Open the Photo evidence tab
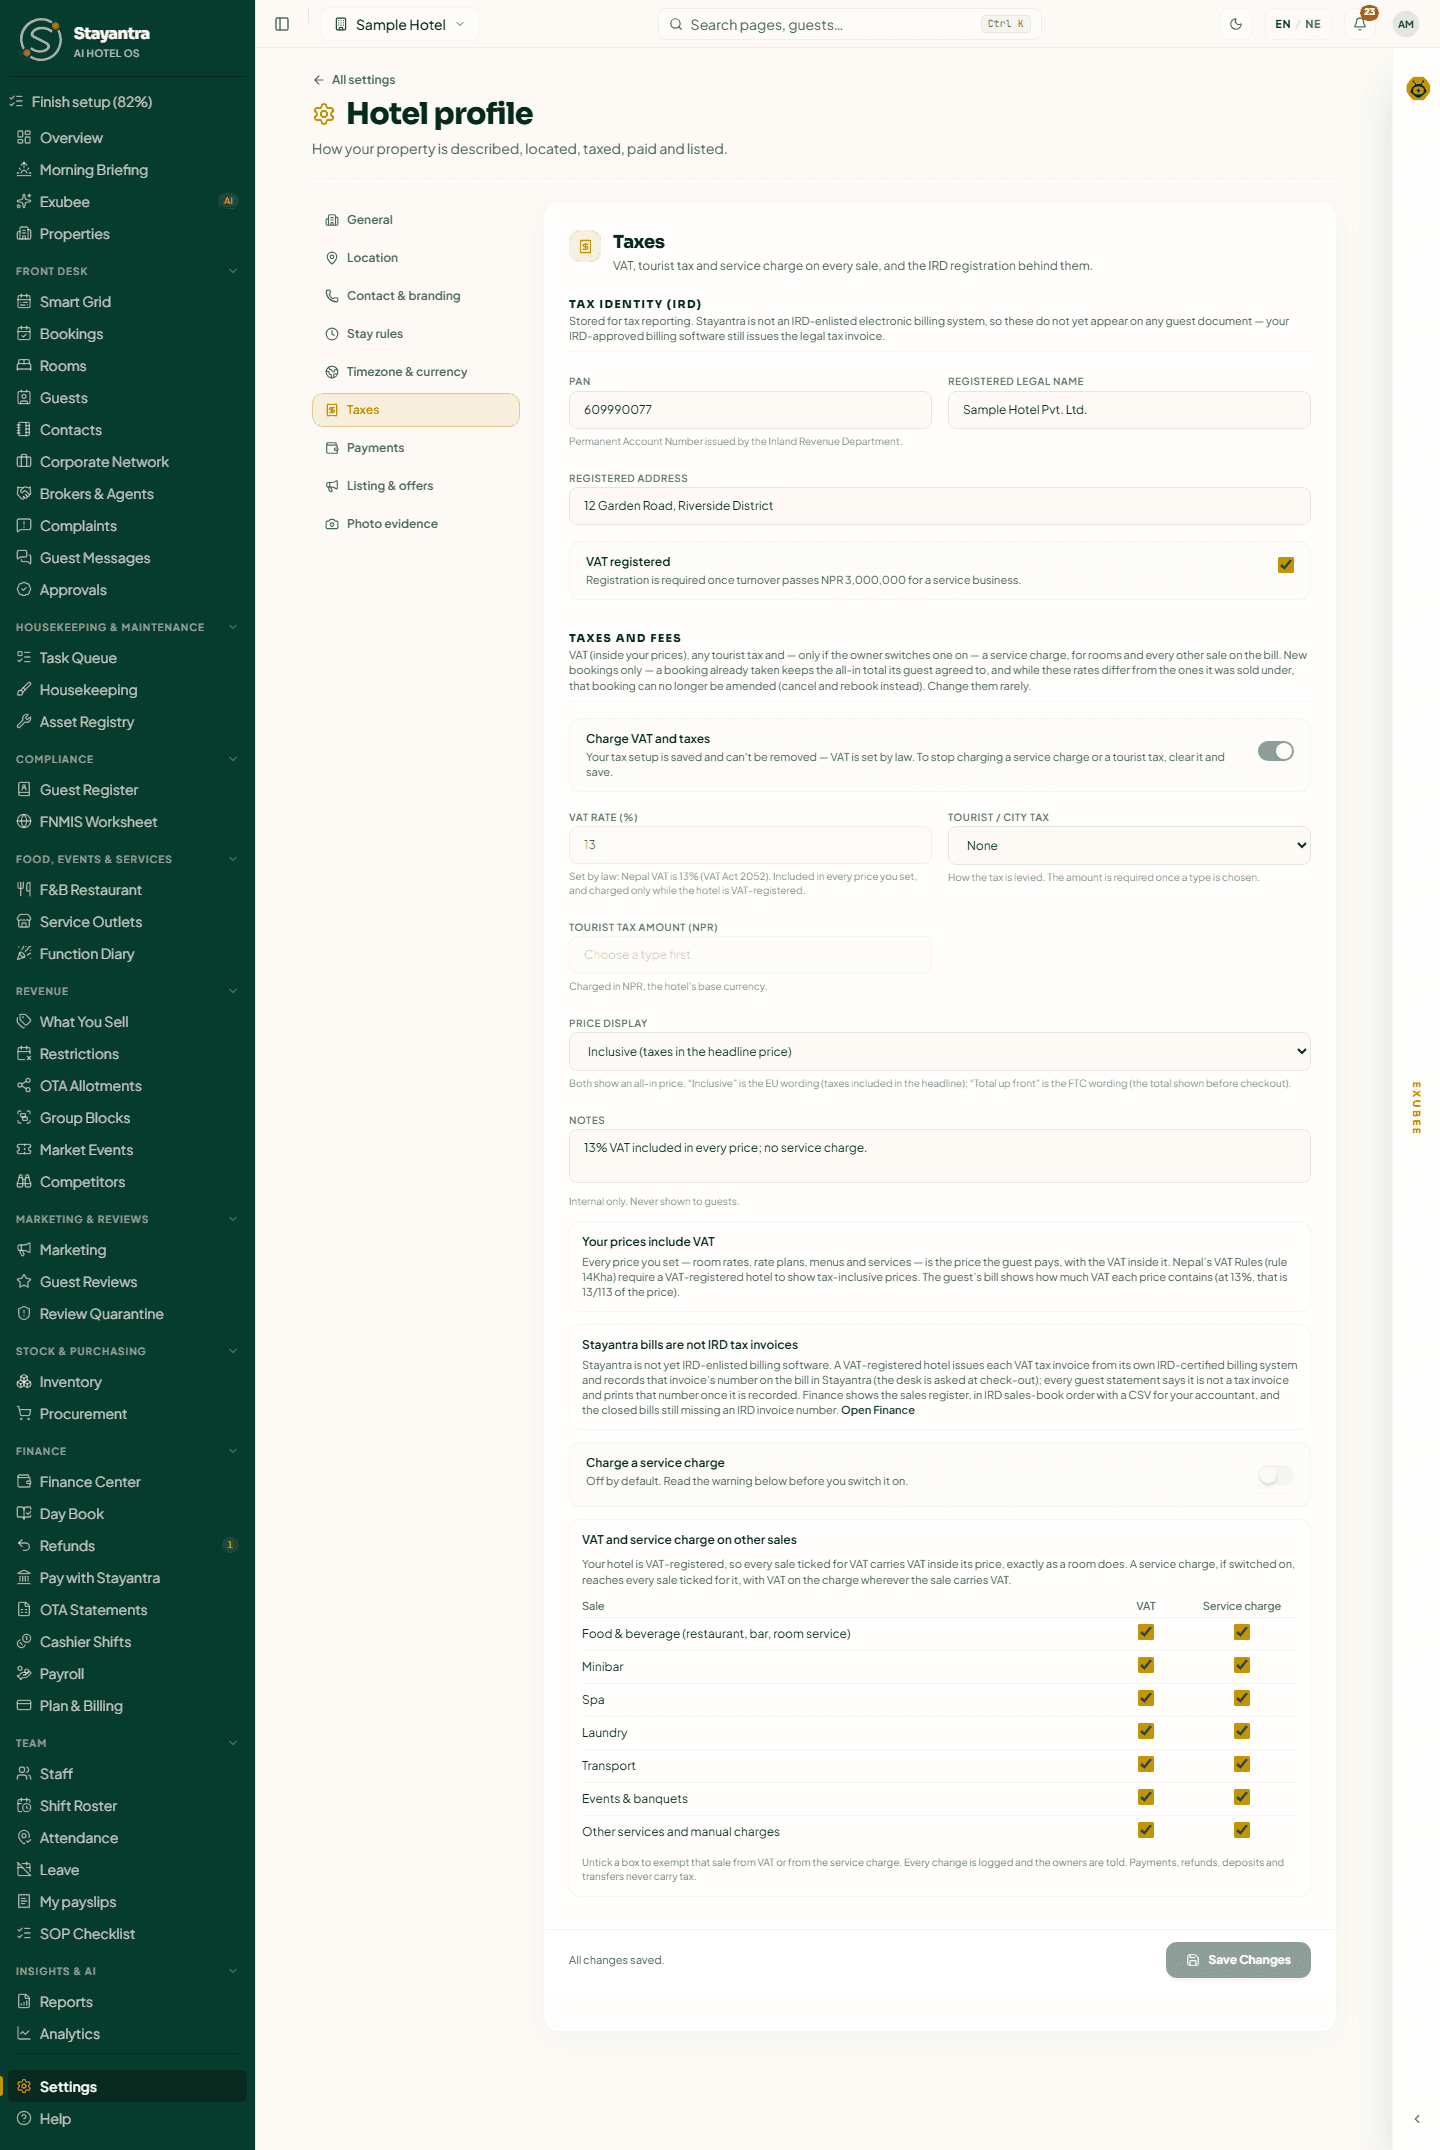1440x2150 pixels. 416,524
